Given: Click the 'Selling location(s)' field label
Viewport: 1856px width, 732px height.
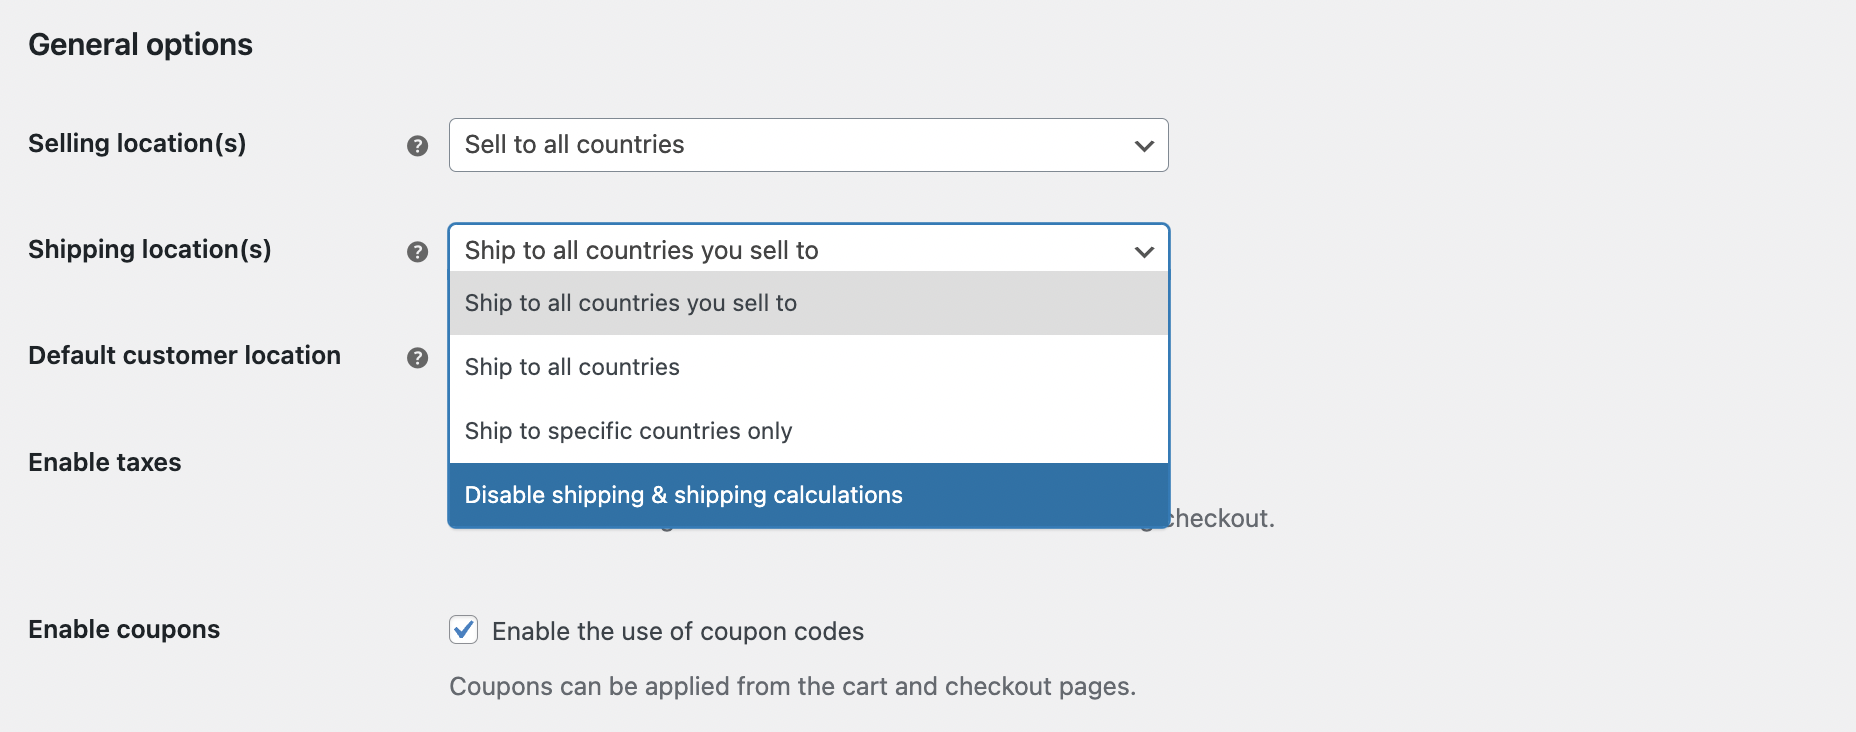Looking at the screenshot, I should pos(137,143).
